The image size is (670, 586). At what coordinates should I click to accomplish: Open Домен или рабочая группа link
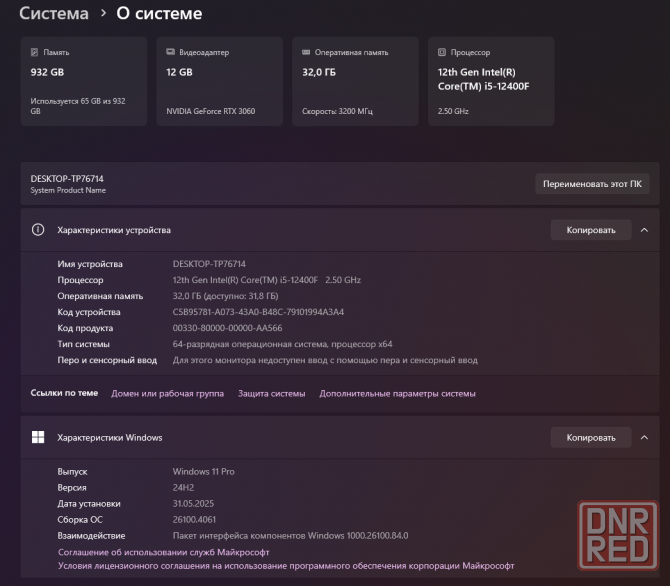pos(168,394)
